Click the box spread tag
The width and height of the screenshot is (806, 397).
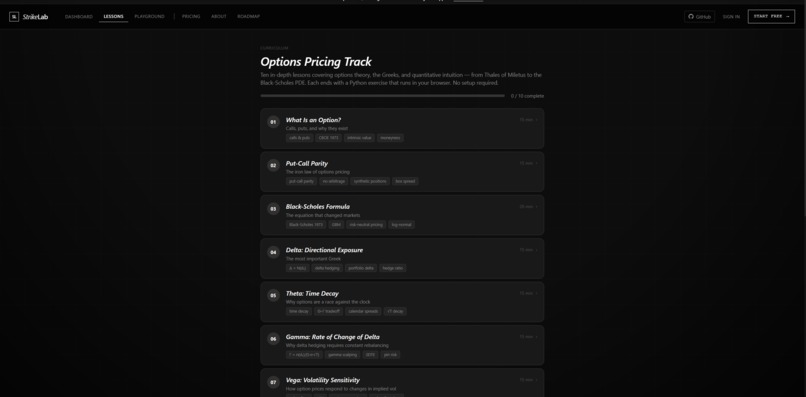click(406, 182)
